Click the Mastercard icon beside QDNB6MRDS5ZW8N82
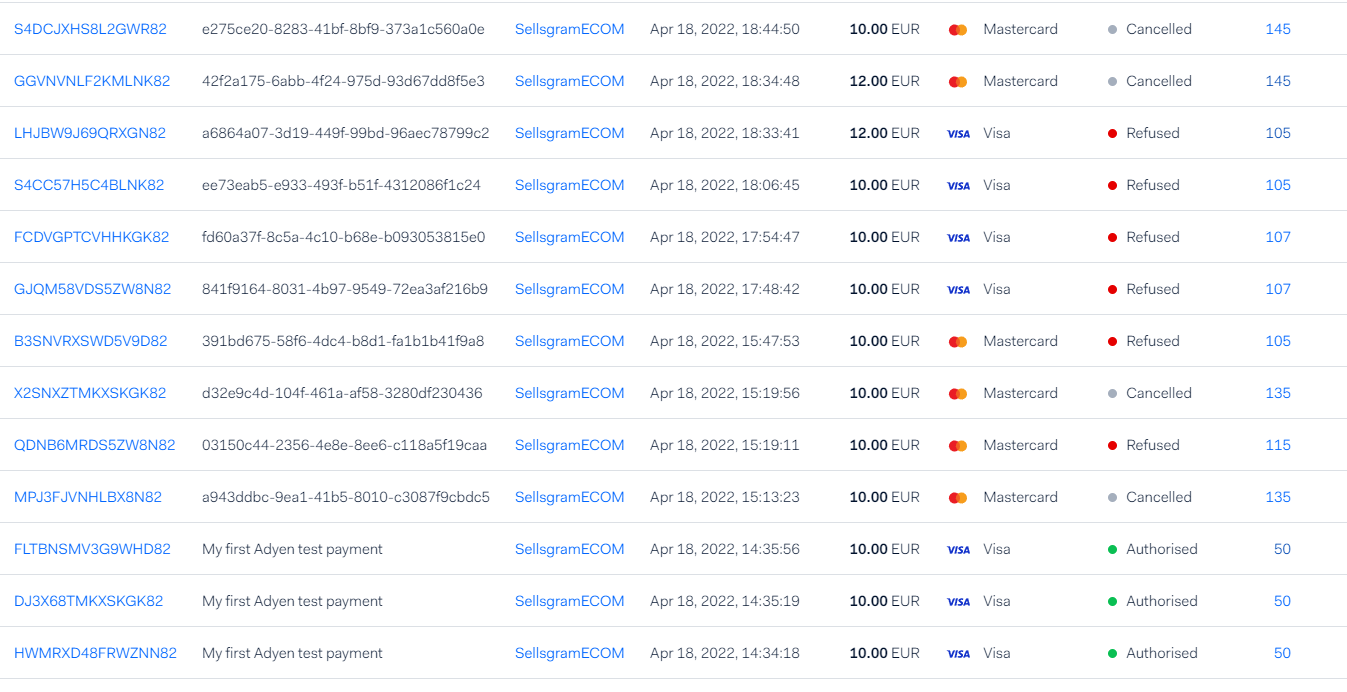Image resolution: width=1347 pixels, height=692 pixels. tap(958, 445)
